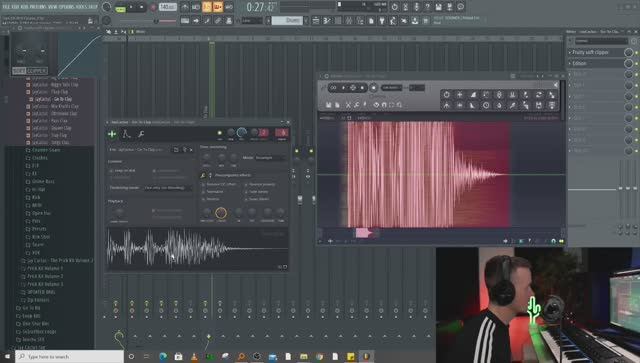Click the 140 tempo display
Viewport: 640px width, 363px height.
tap(167, 7)
